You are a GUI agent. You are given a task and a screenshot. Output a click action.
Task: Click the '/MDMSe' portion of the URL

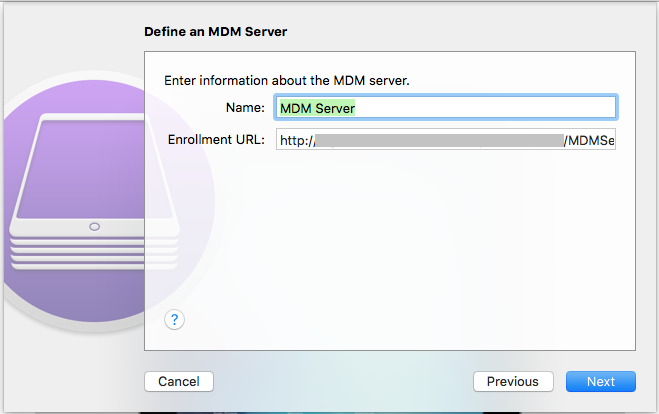pos(589,140)
